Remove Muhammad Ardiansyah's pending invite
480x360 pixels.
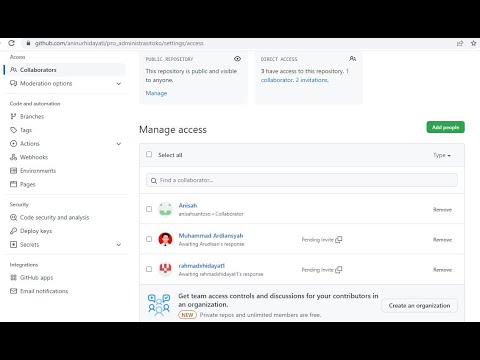coord(442,239)
